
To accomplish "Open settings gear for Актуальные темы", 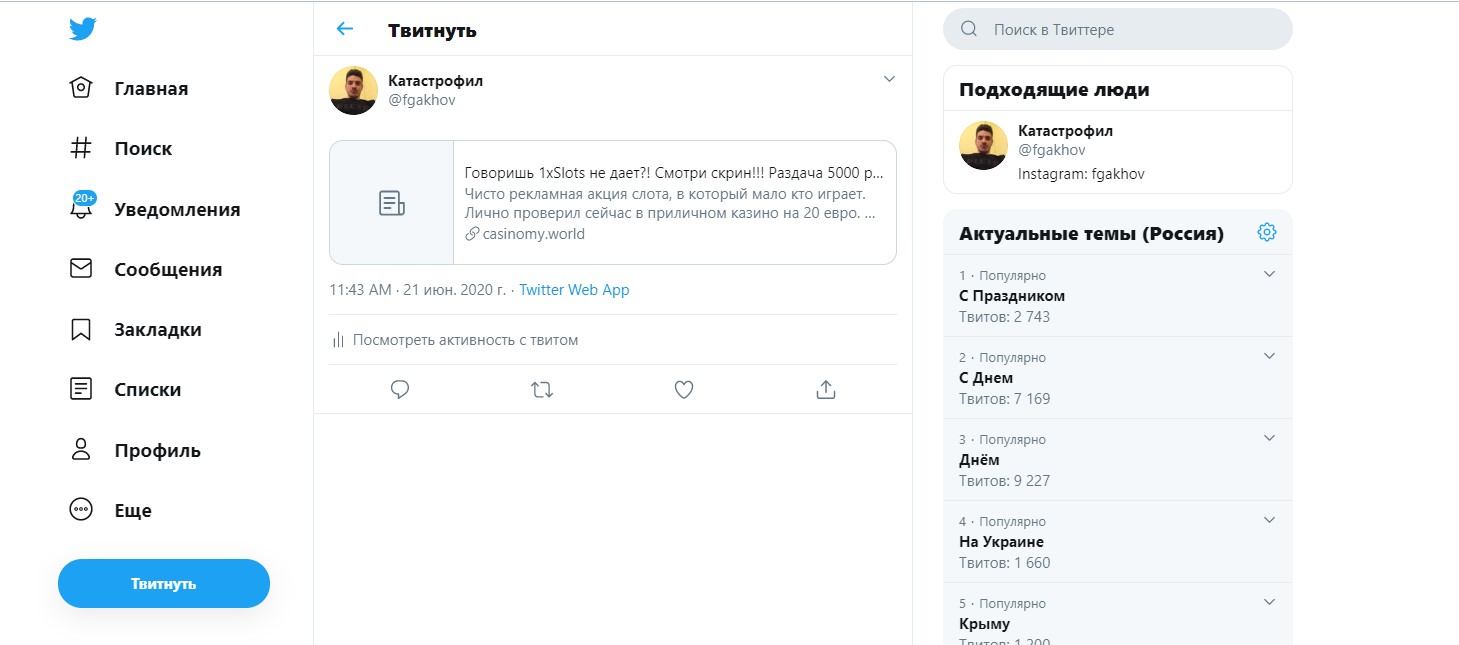I will 1266,231.
